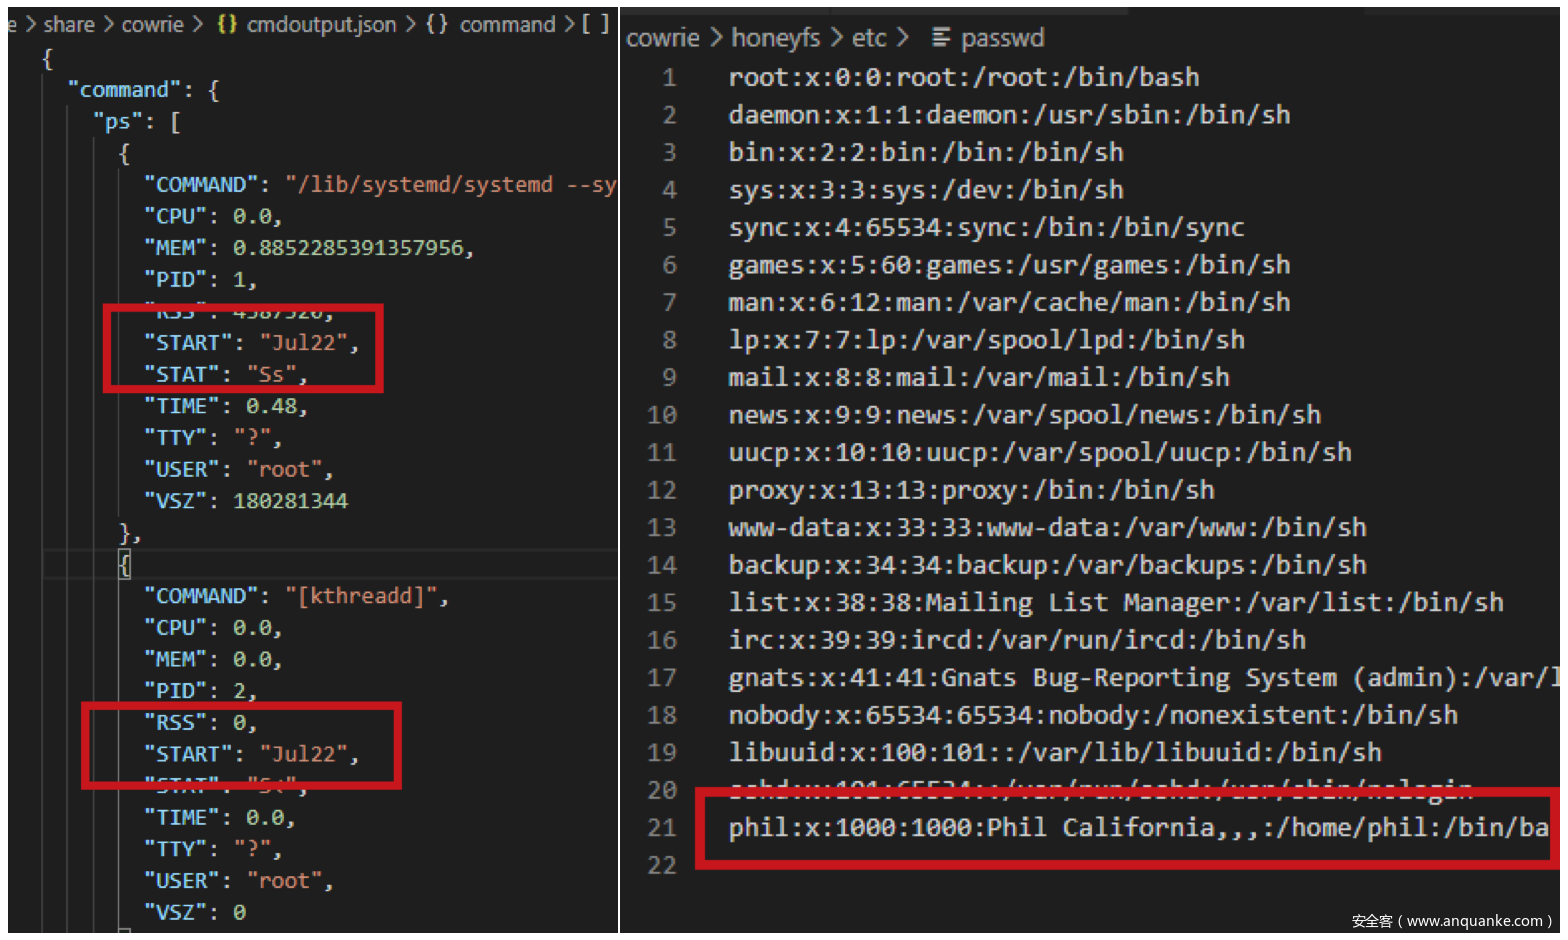Click line number 1 in passwd gutter
The image size is (1568, 940).
pyautogui.click(x=669, y=77)
